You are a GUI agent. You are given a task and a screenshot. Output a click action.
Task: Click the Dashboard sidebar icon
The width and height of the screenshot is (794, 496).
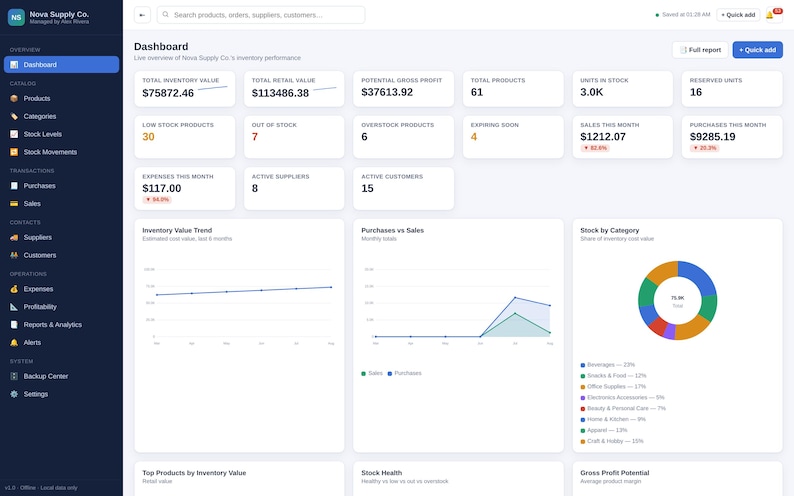(x=14, y=65)
